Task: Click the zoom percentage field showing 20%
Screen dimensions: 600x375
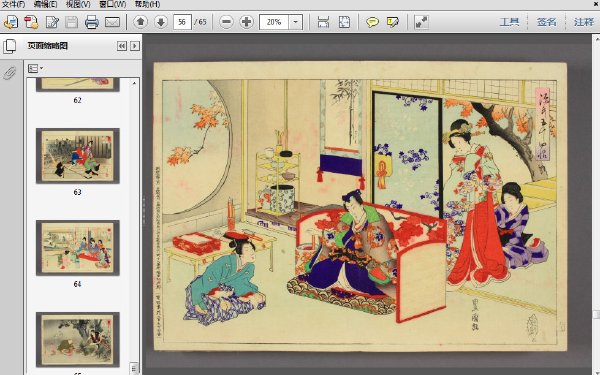Action: pyautogui.click(x=274, y=22)
